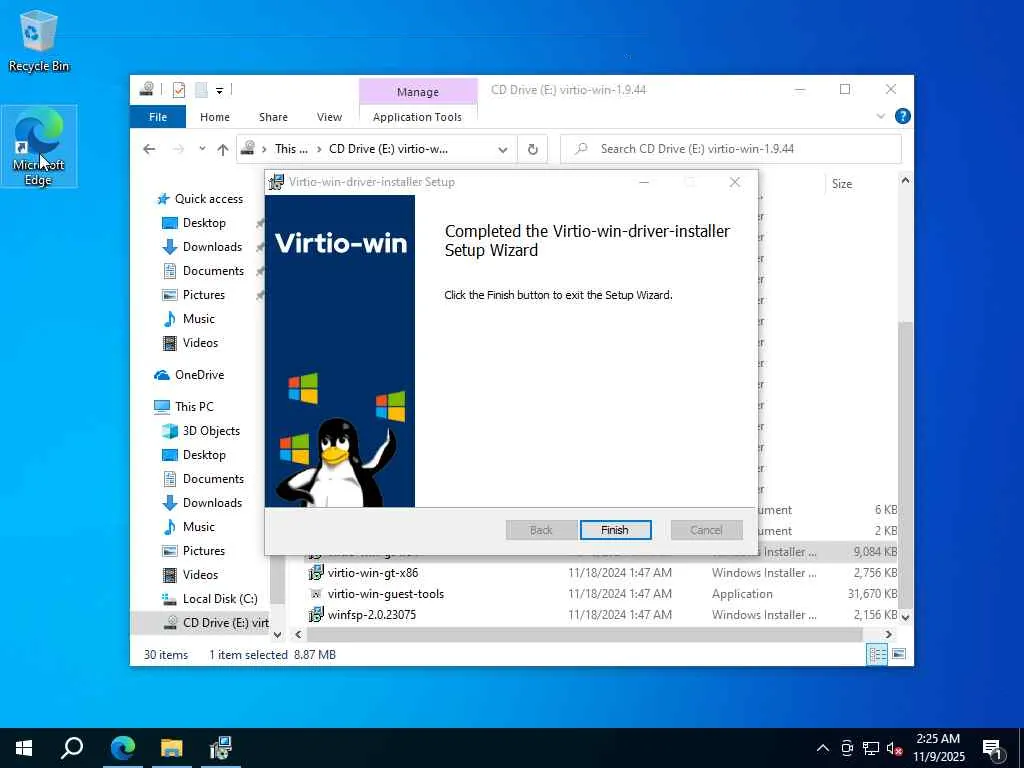Expand the address bar history dropdown

point(503,150)
